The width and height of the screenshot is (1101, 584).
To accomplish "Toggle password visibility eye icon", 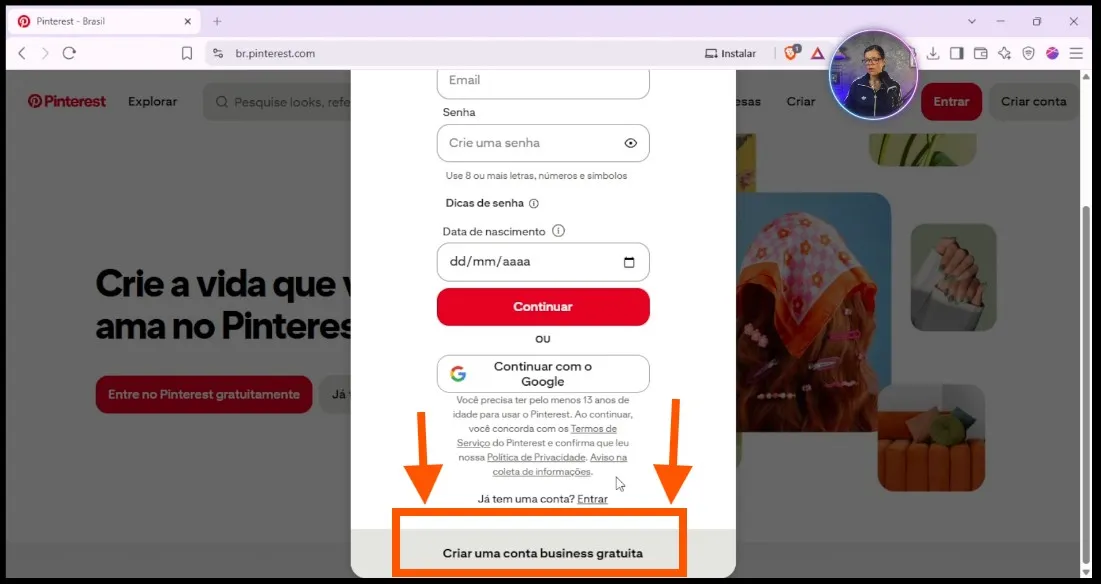I will [x=631, y=143].
